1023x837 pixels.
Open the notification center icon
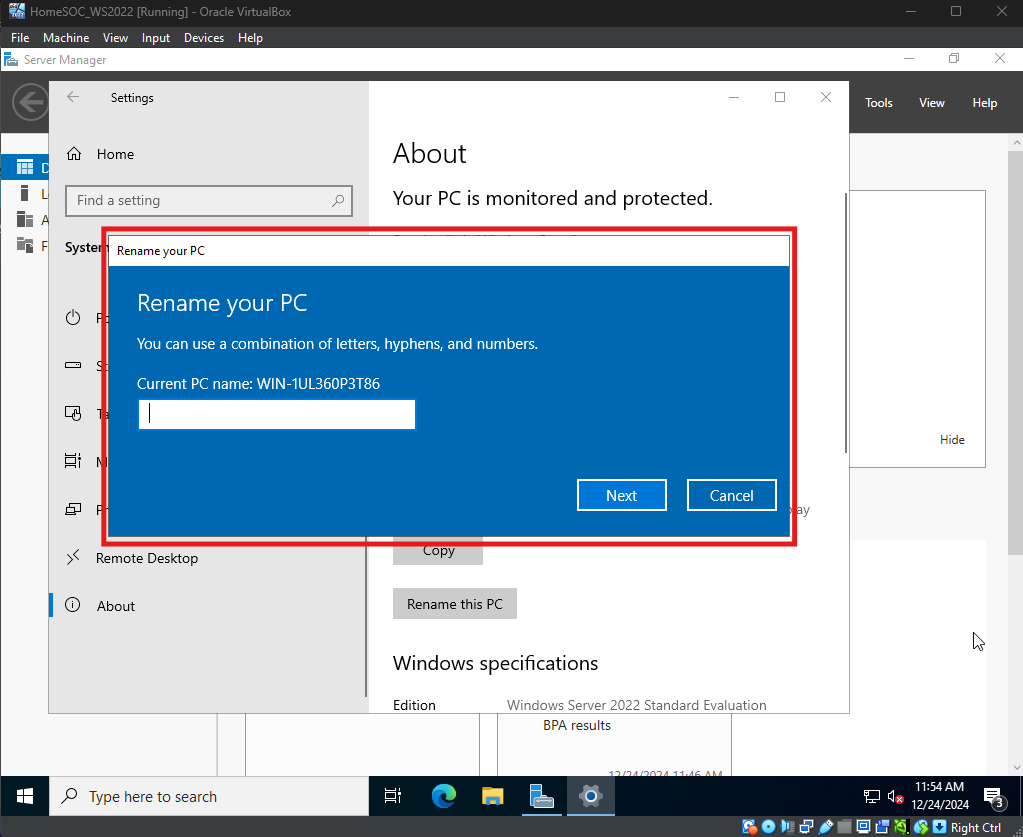pos(996,797)
